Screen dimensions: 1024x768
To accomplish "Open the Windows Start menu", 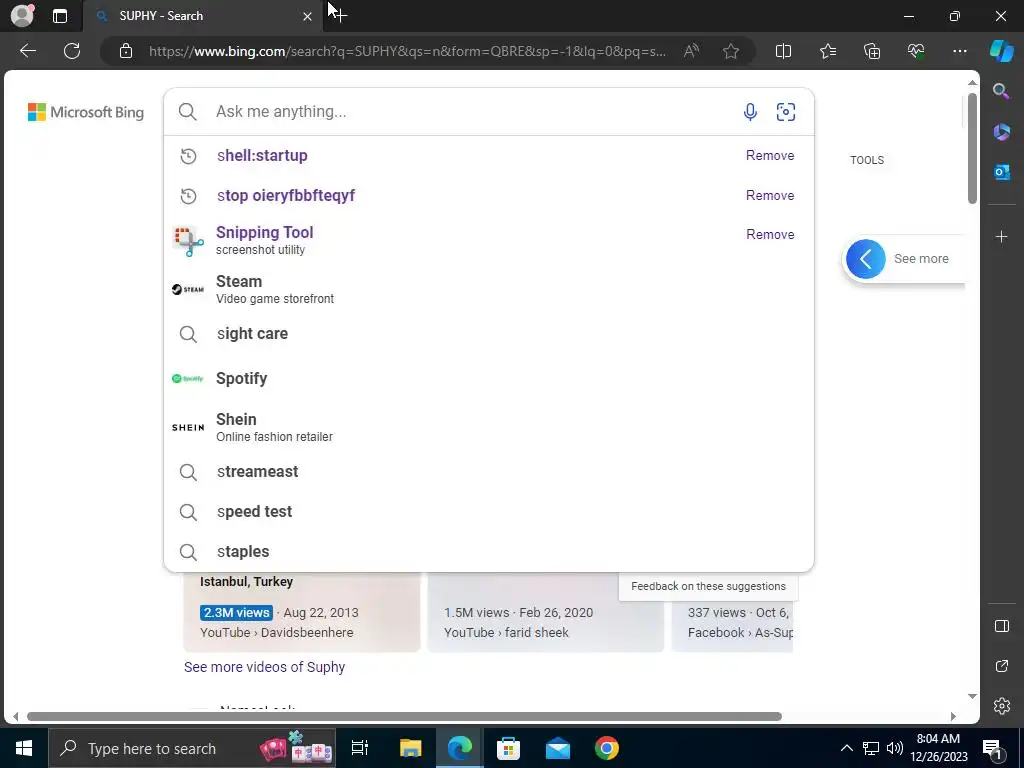I will [24, 748].
